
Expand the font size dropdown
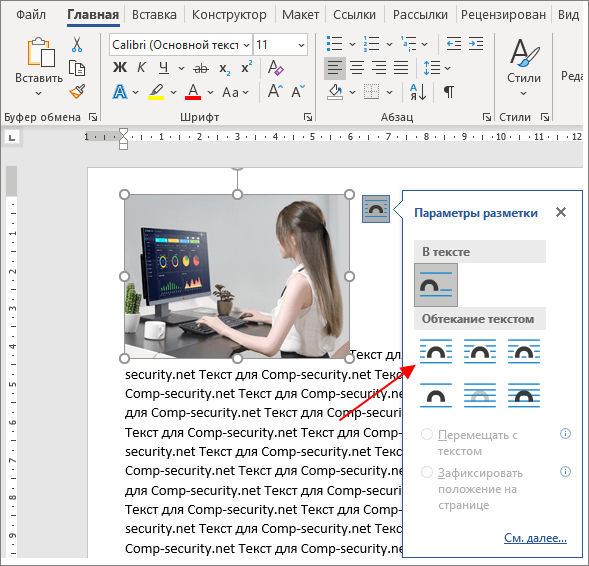point(301,45)
